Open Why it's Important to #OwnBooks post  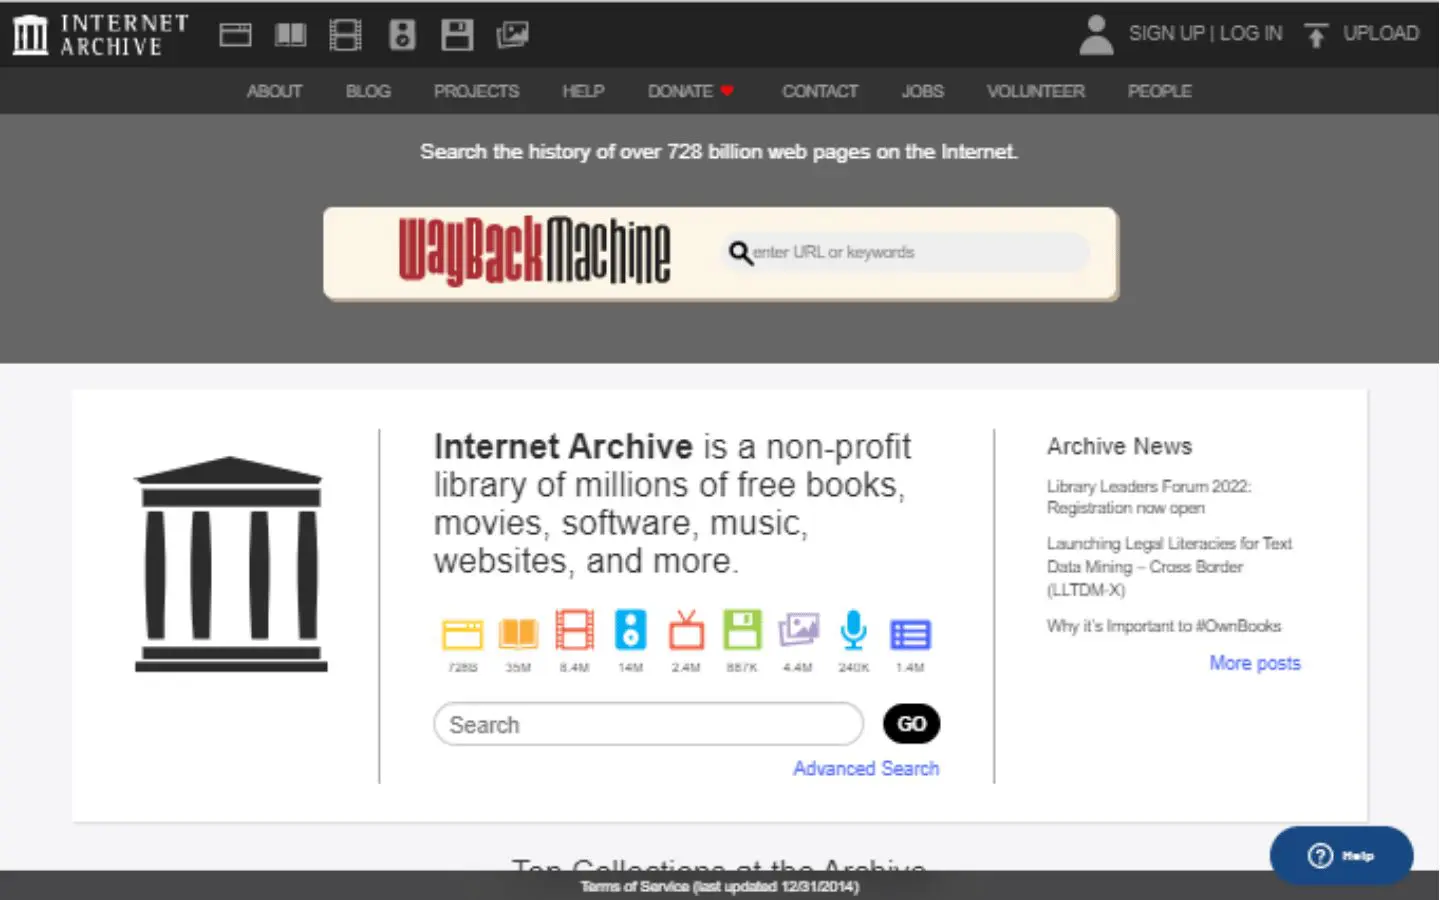point(1164,626)
